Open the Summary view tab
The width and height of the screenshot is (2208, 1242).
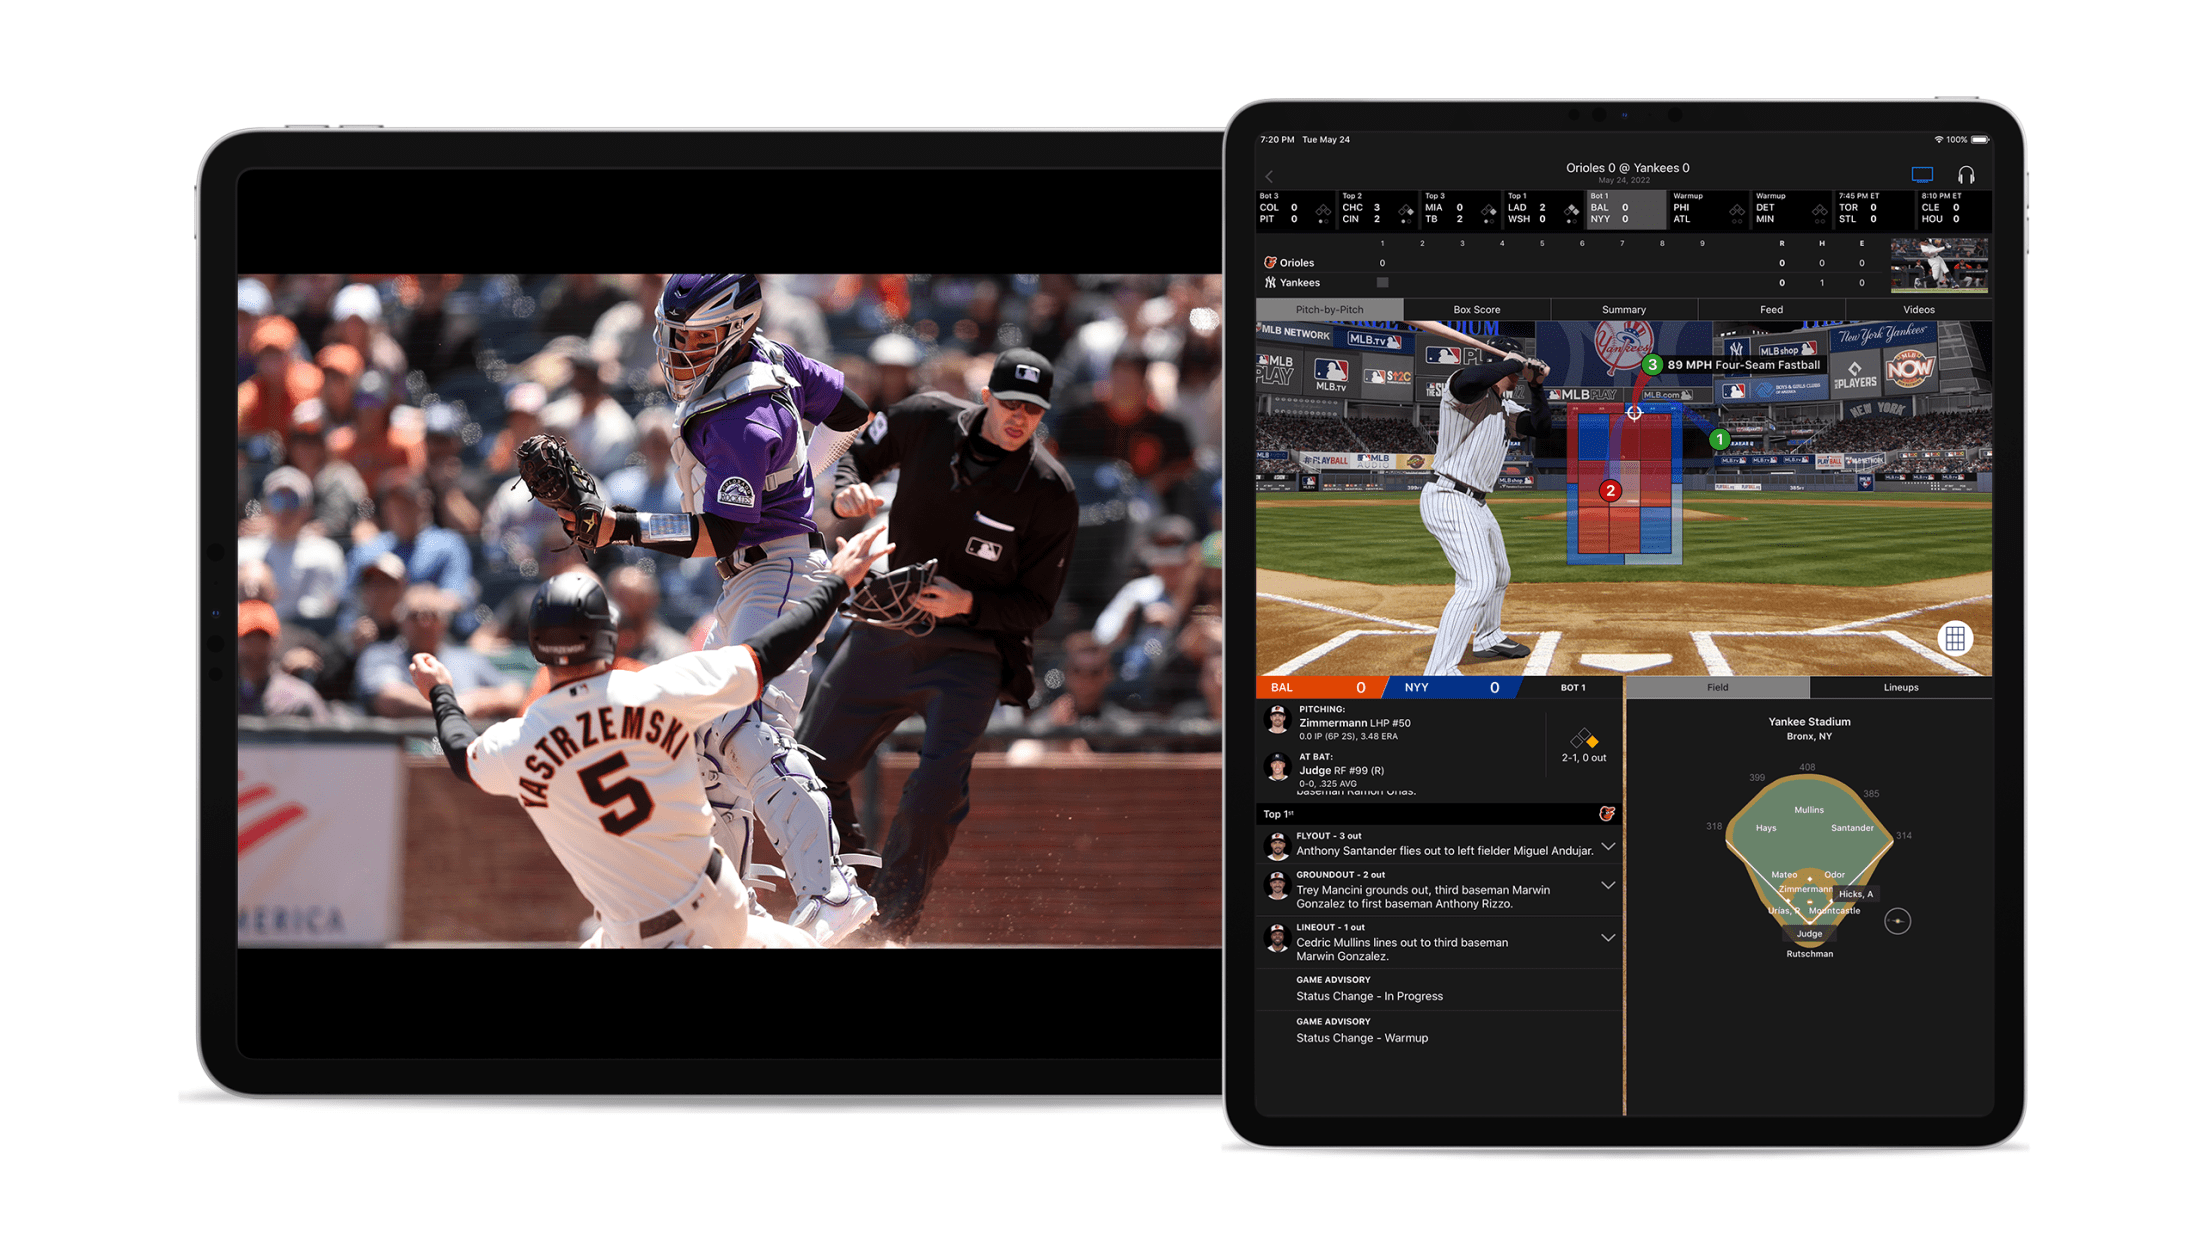[1620, 309]
